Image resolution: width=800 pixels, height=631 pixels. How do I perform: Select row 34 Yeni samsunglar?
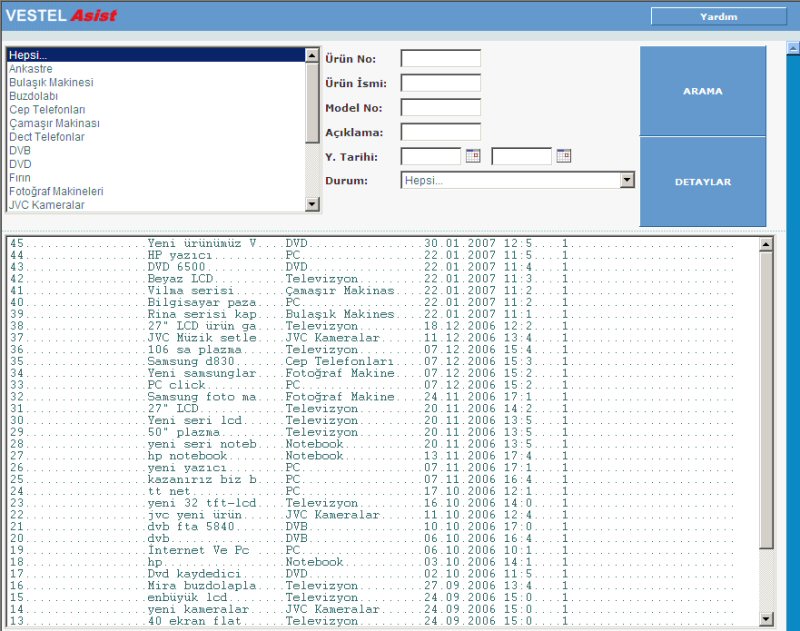pyautogui.click(x=383, y=373)
